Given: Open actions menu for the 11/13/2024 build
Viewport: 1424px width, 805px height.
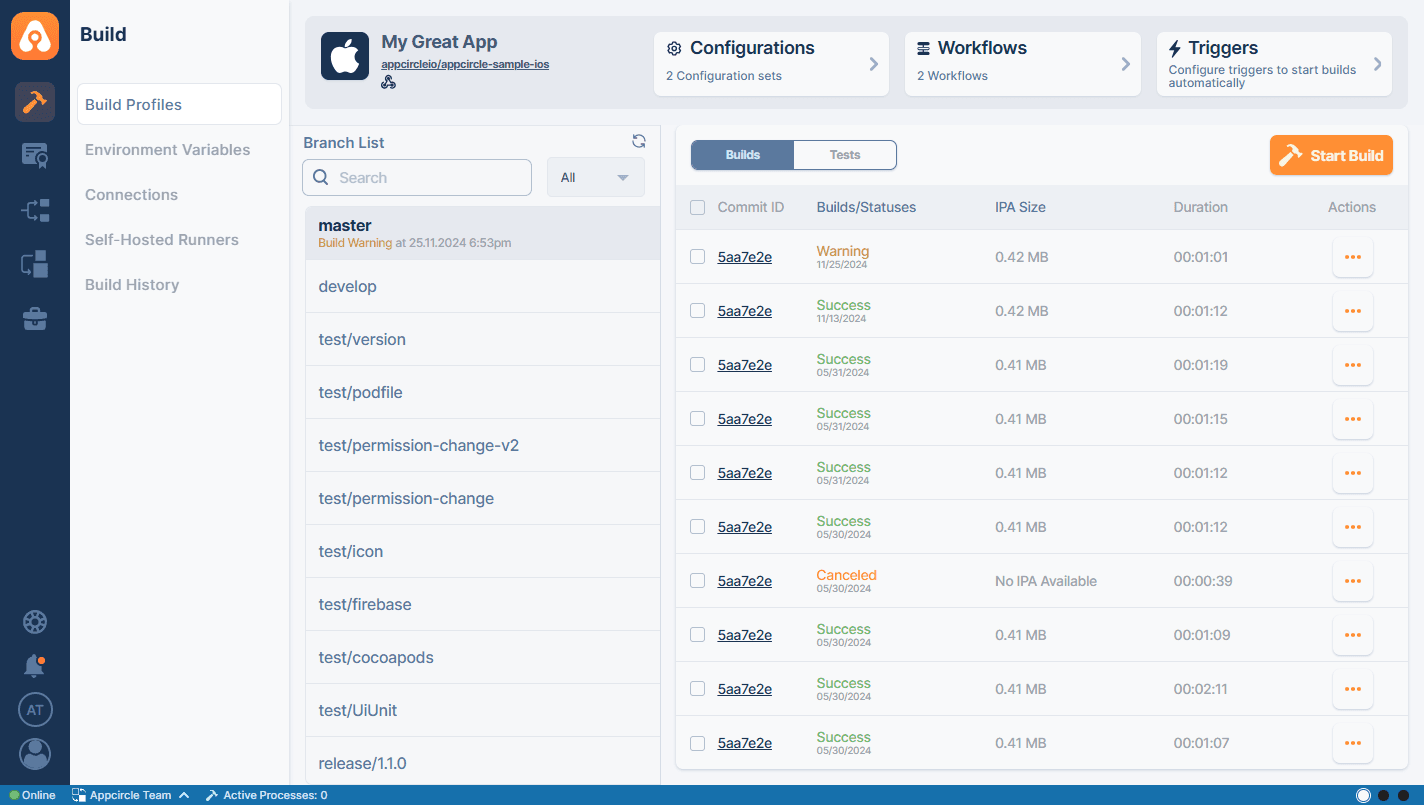Looking at the screenshot, I should pos(1353,311).
